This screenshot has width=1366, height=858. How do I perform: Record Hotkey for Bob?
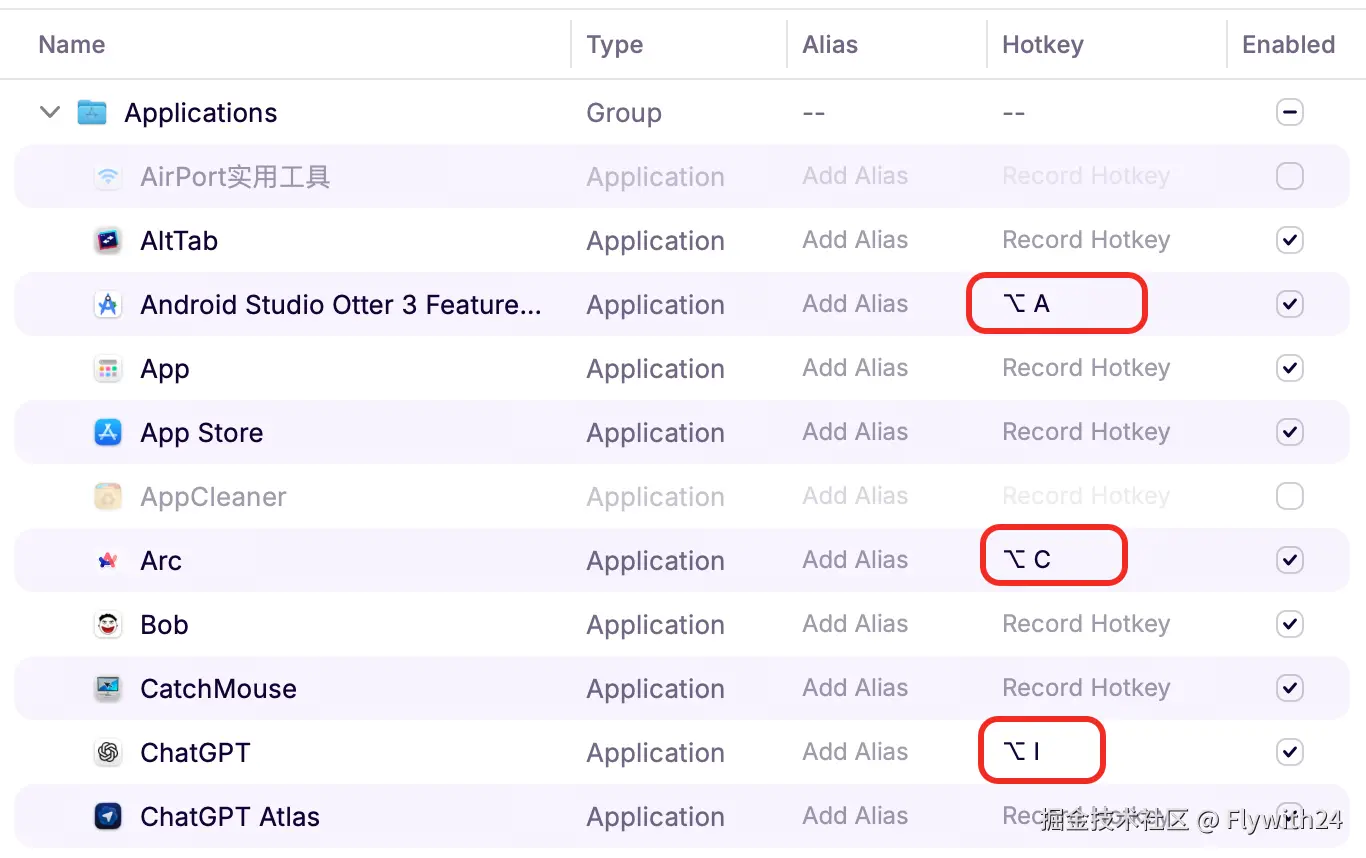click(1086, 625)
